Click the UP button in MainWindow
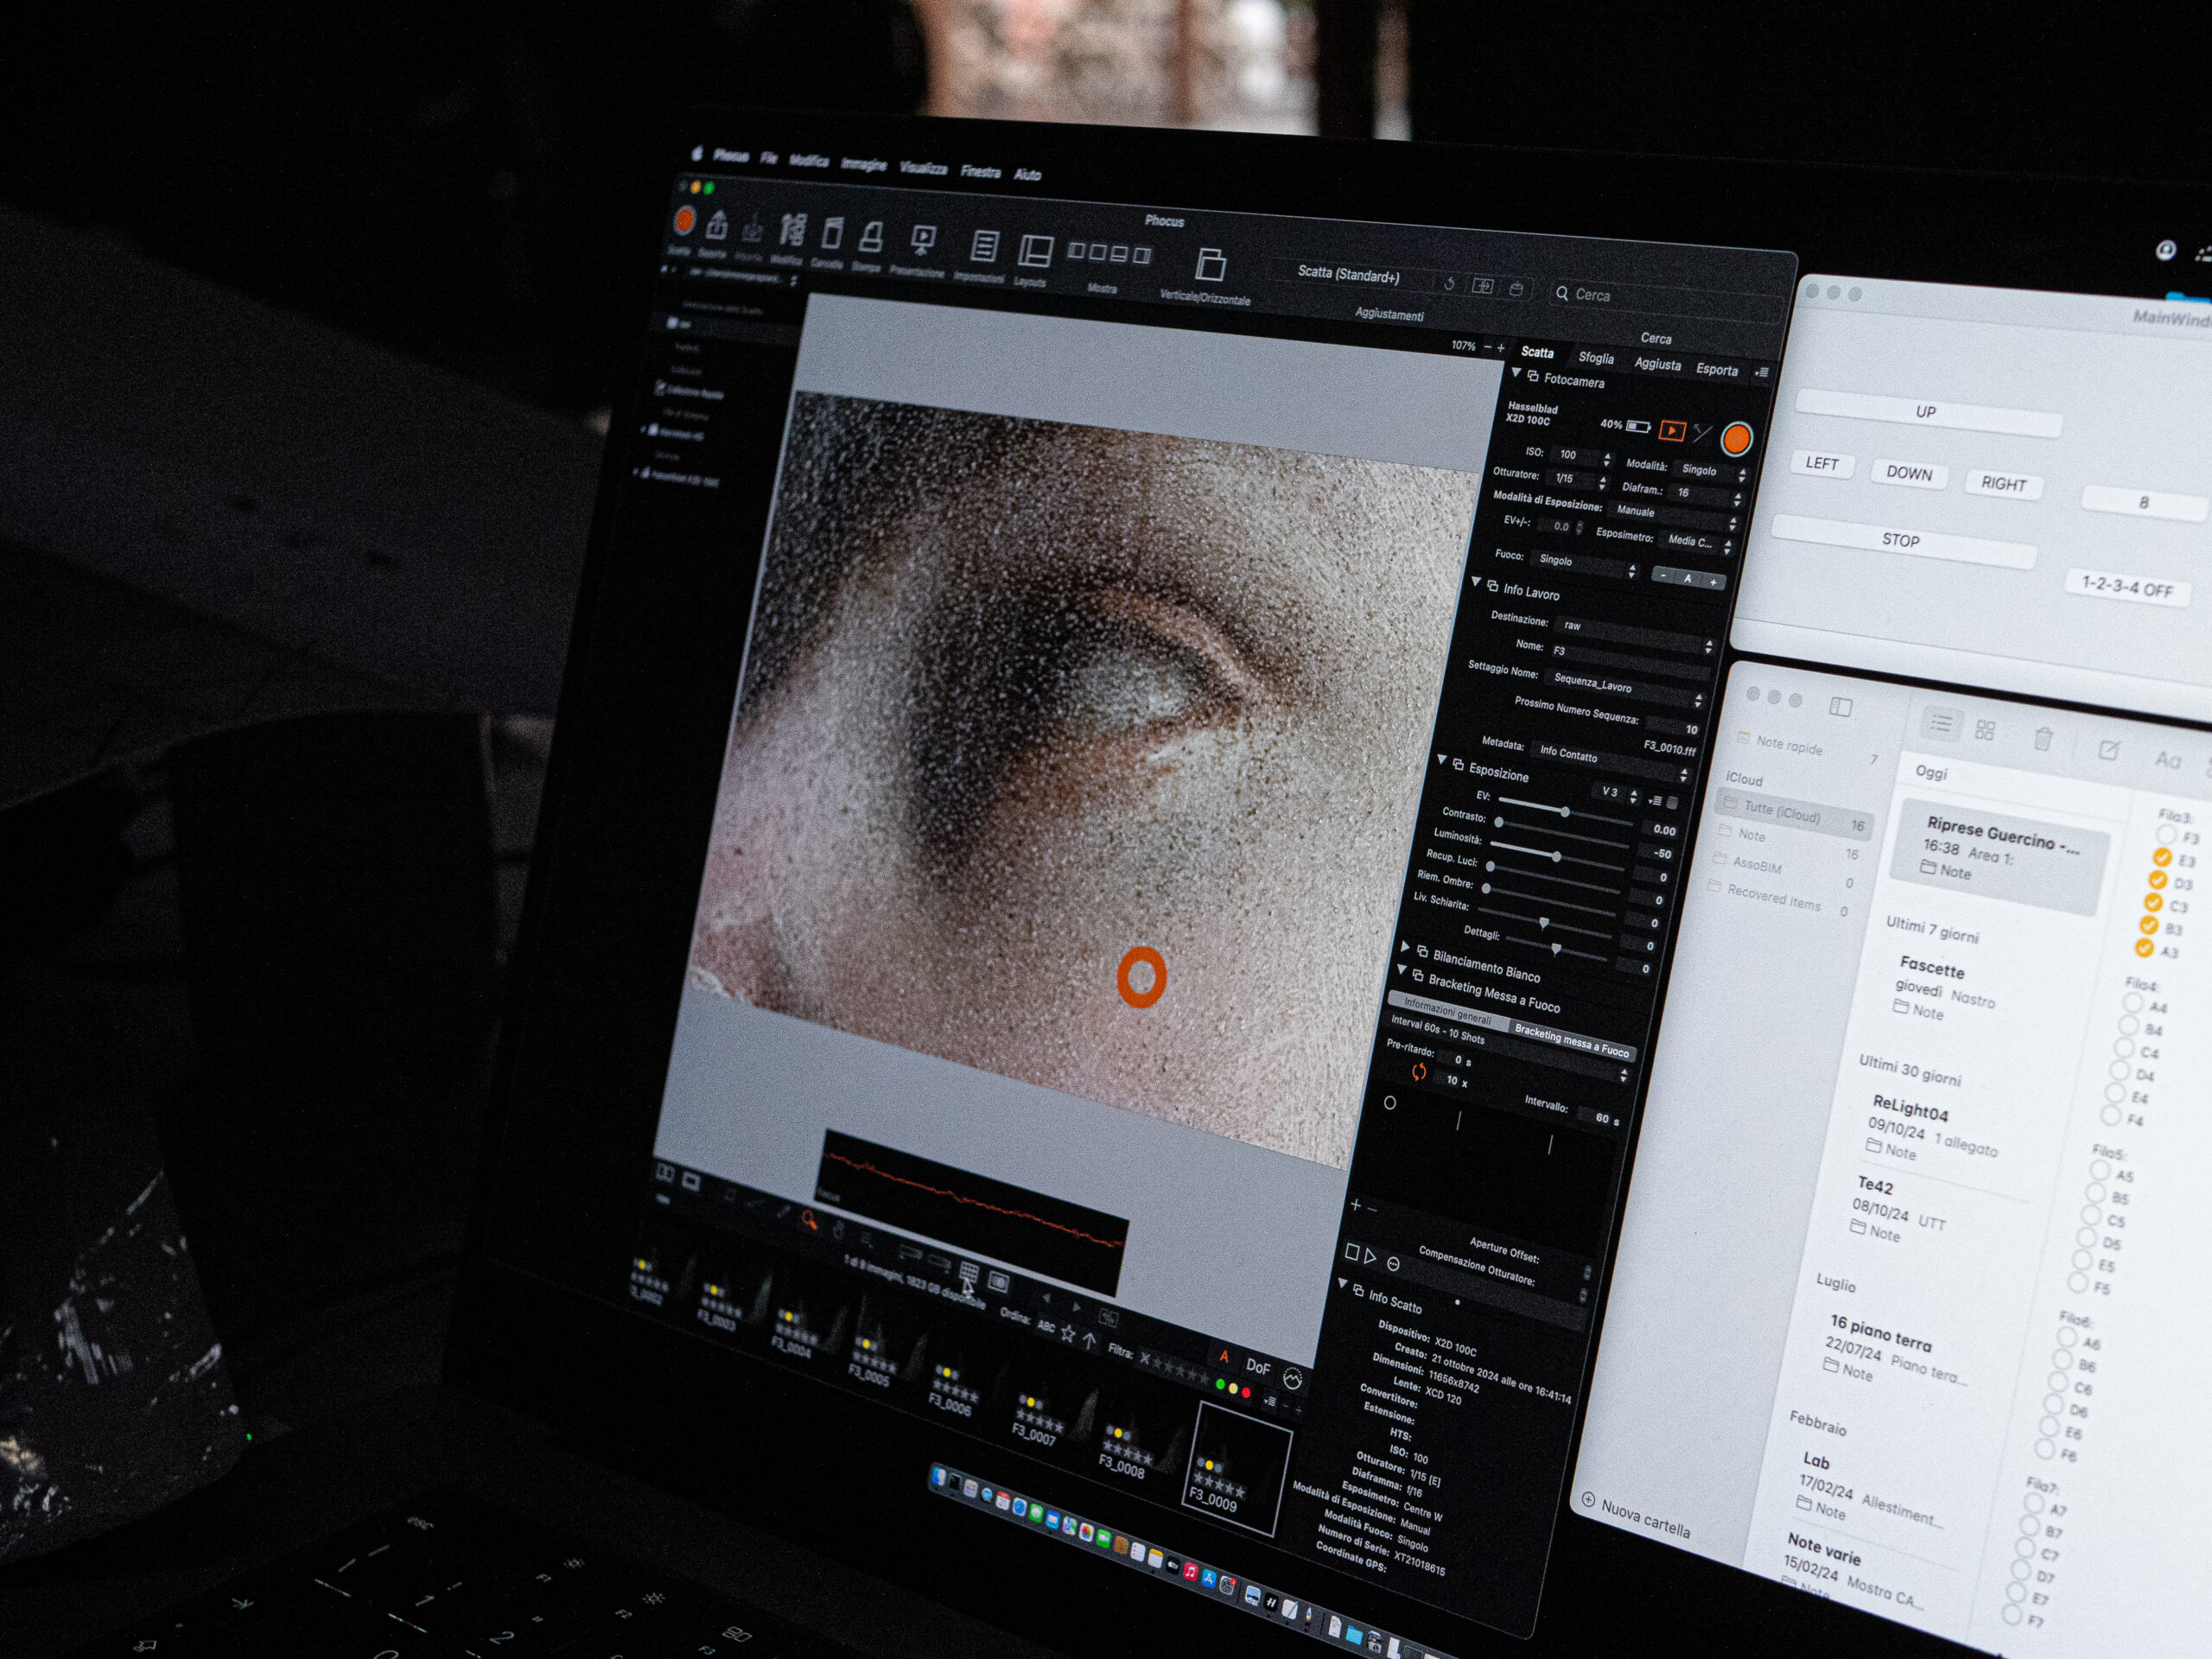Viewport: 2212px width, 1659px height. (x=1928, y=413)
